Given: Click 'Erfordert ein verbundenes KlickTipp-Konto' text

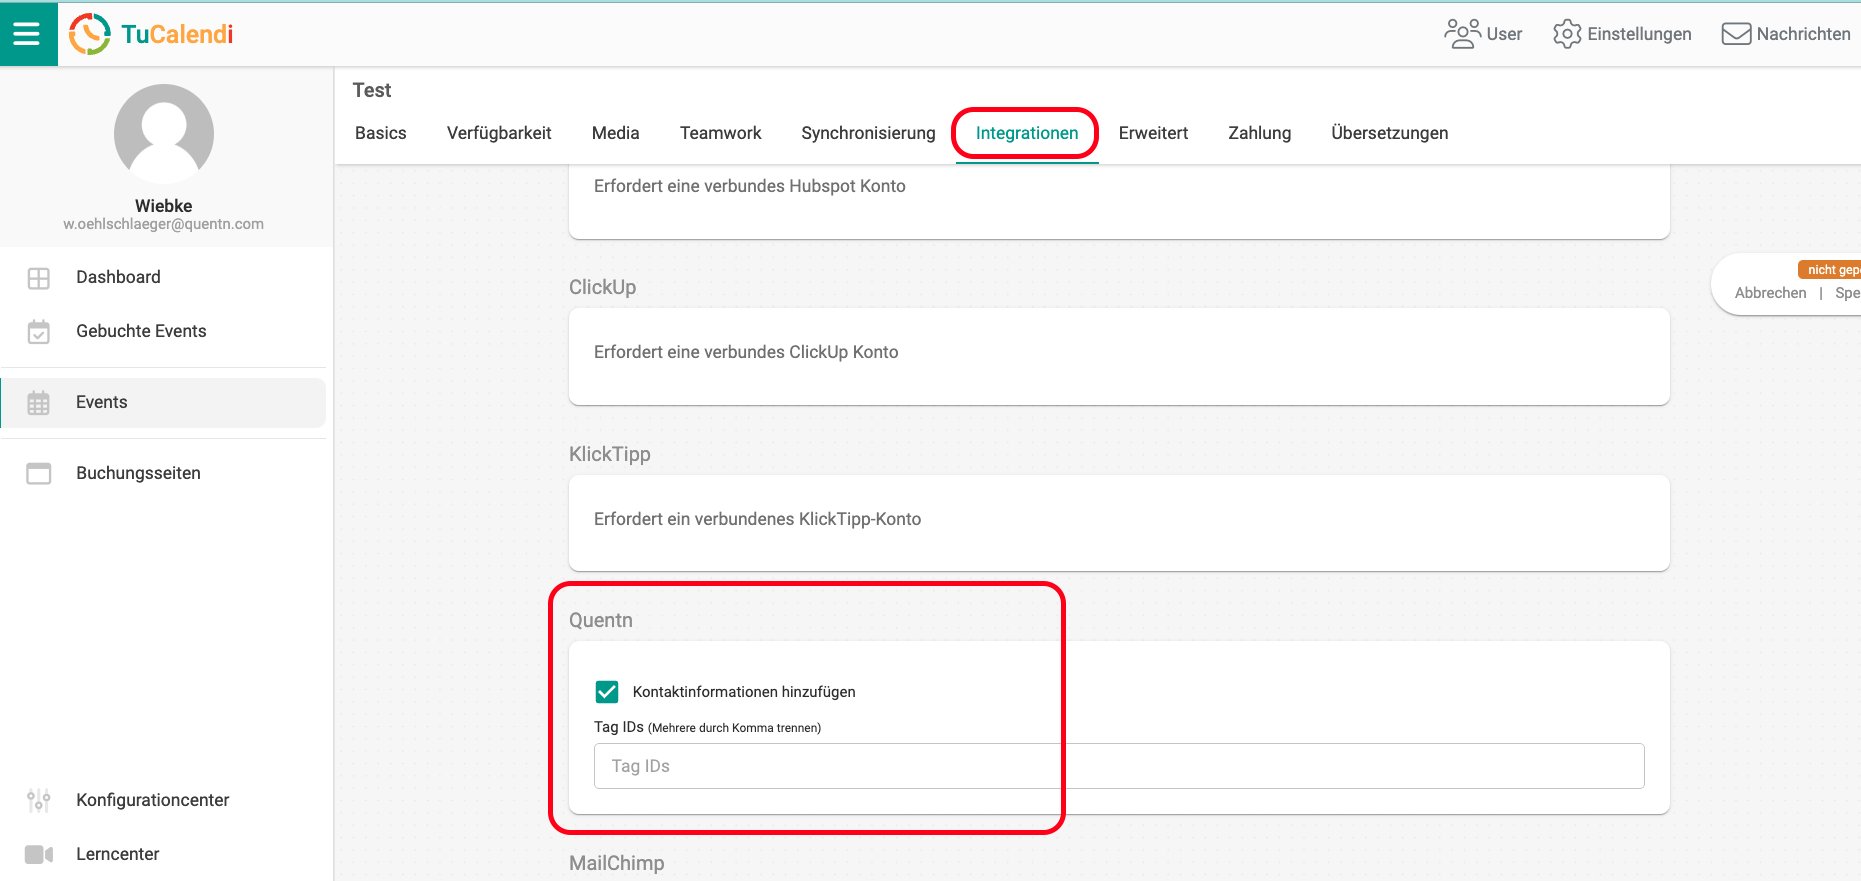Looking at the screenshot, I should click(757, 519).
